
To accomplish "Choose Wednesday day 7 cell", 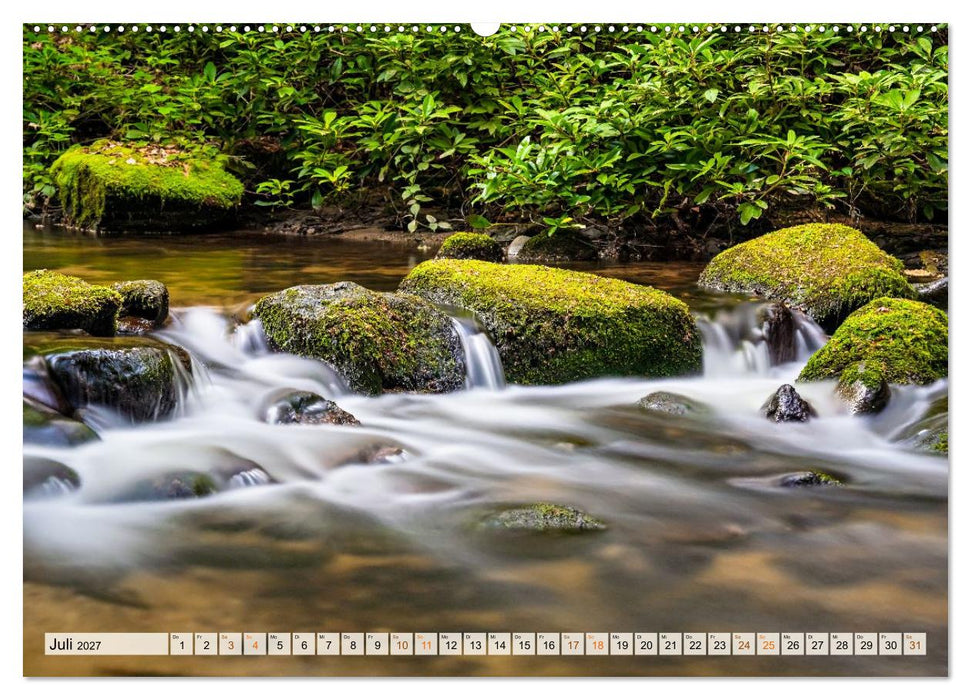I will [328, 644].
